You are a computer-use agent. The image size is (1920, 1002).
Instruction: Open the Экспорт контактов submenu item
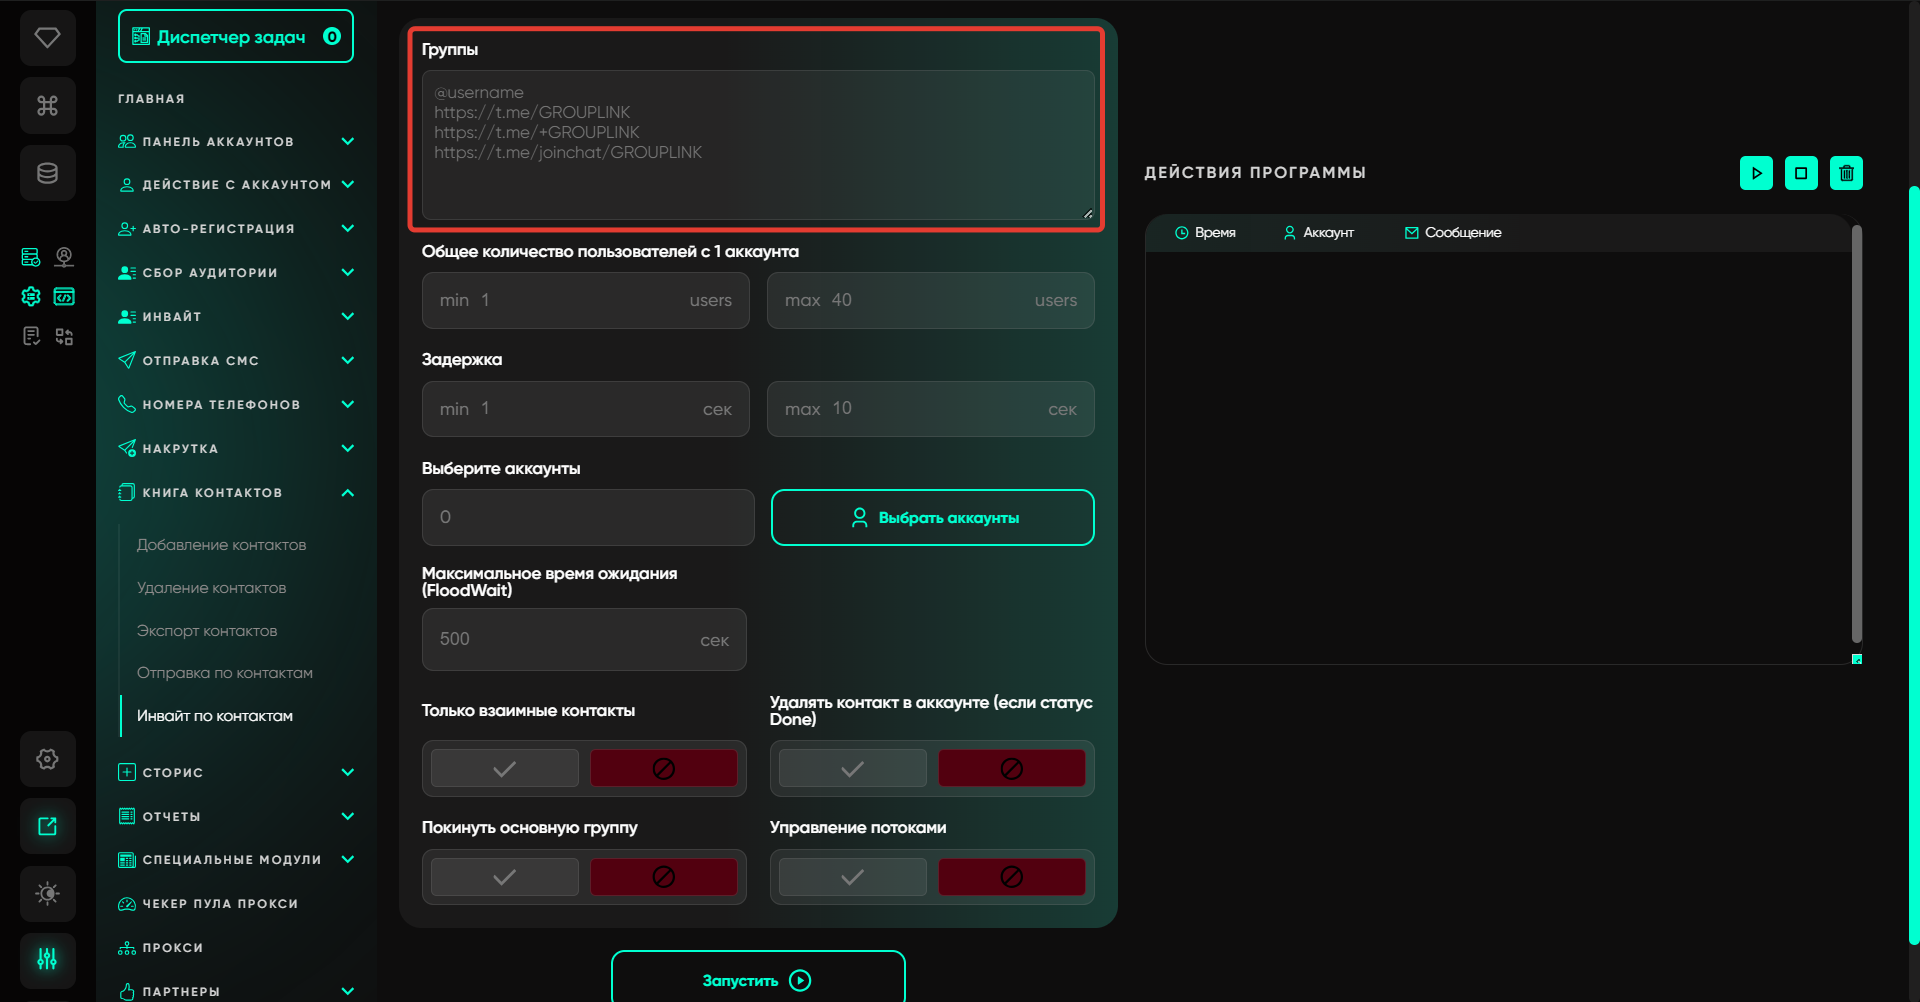207,631
